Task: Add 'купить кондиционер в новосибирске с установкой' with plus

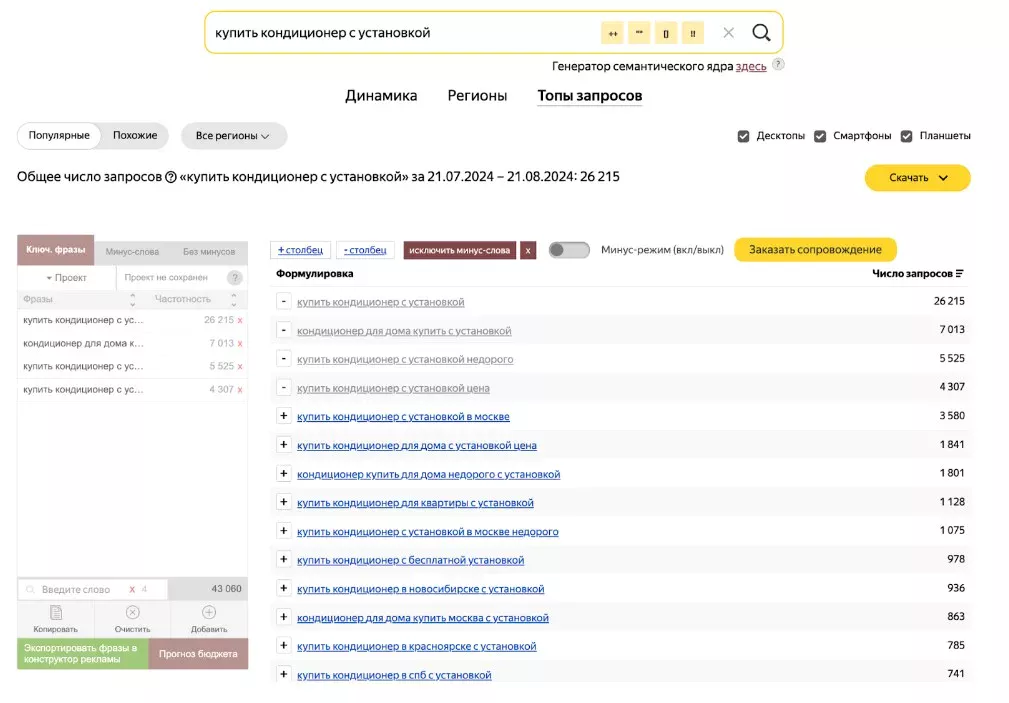Action: pos(284,588)
